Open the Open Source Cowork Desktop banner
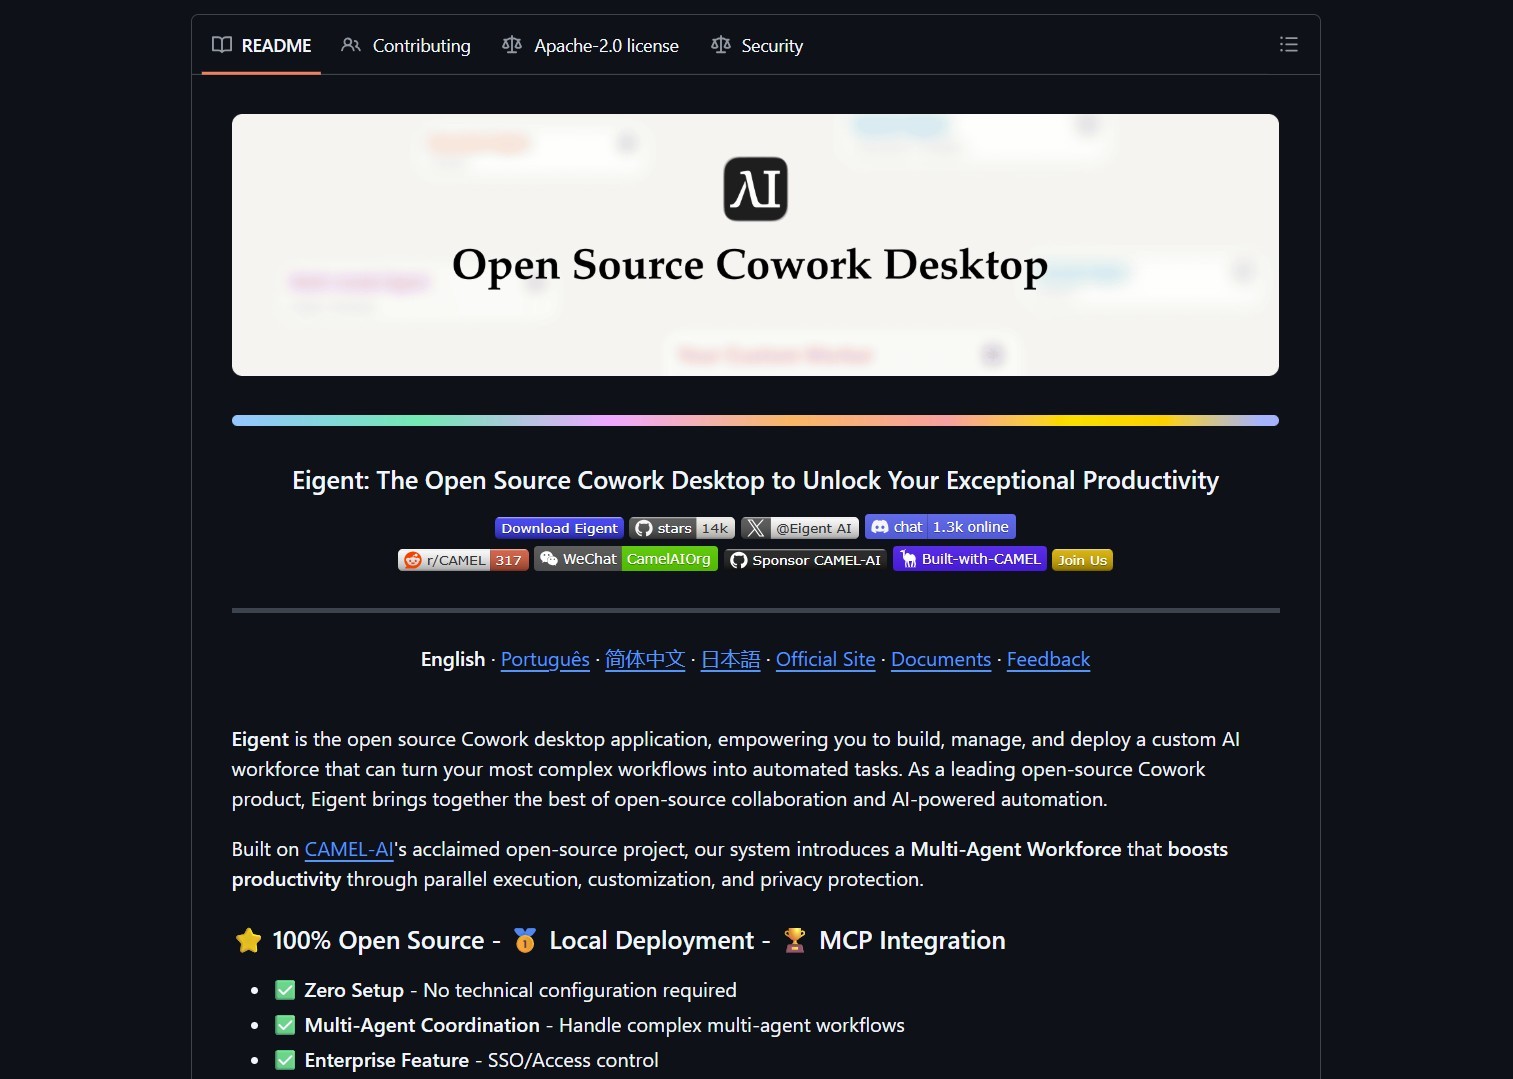The width and height of the screenshot is (1513, 1079). point(755,245)
